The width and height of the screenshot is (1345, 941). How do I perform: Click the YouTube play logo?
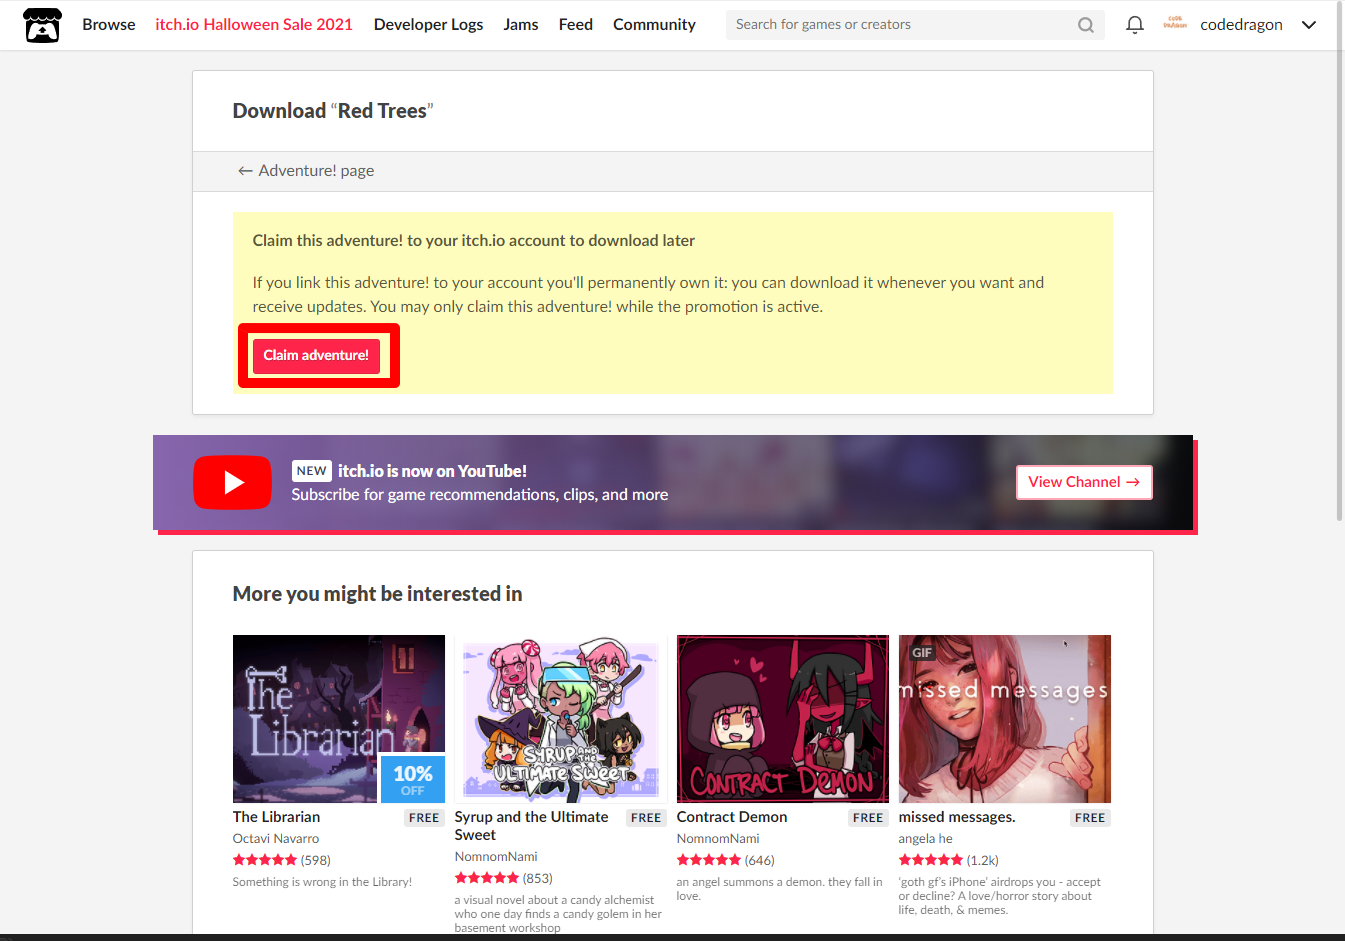[x=232, y=483]
